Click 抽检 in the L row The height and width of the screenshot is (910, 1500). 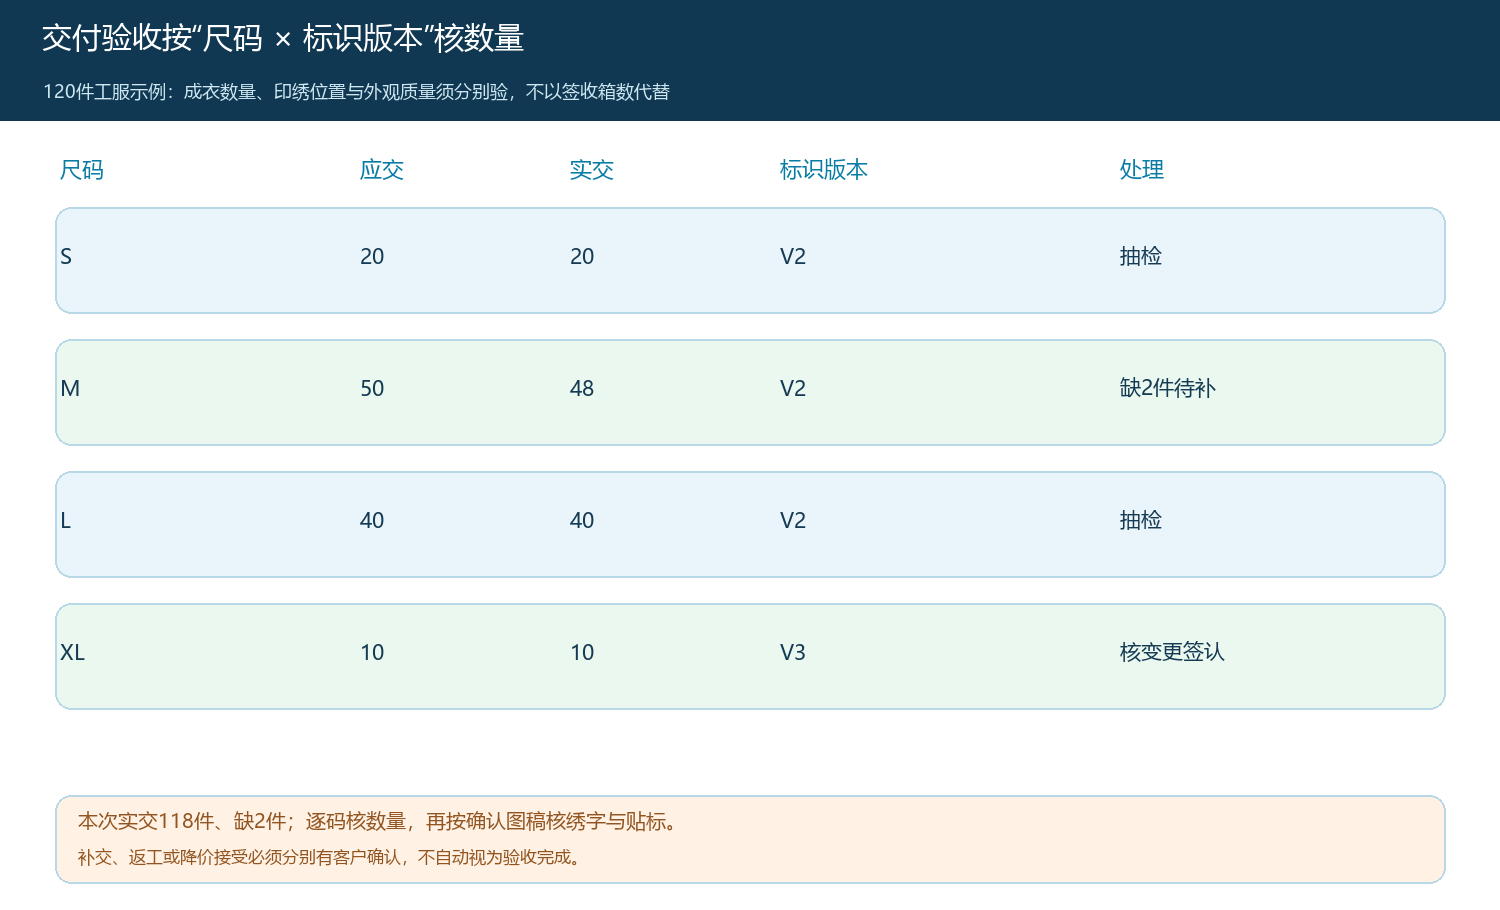point(1141,520)
